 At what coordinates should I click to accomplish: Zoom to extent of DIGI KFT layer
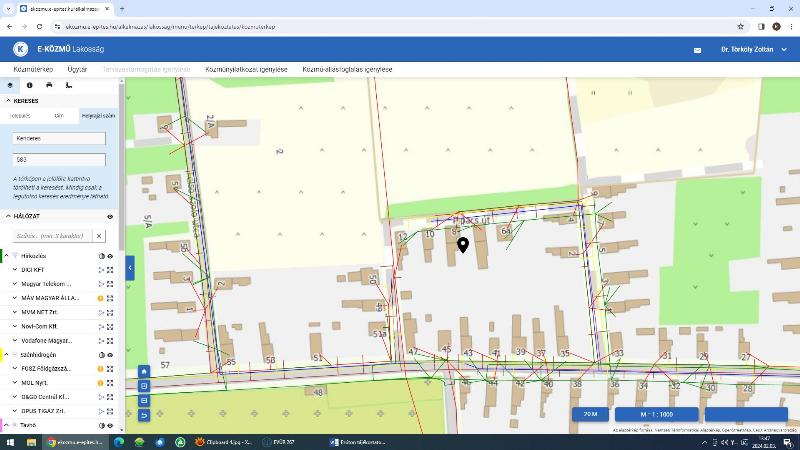pyautogui.click(x=110, y=270)
